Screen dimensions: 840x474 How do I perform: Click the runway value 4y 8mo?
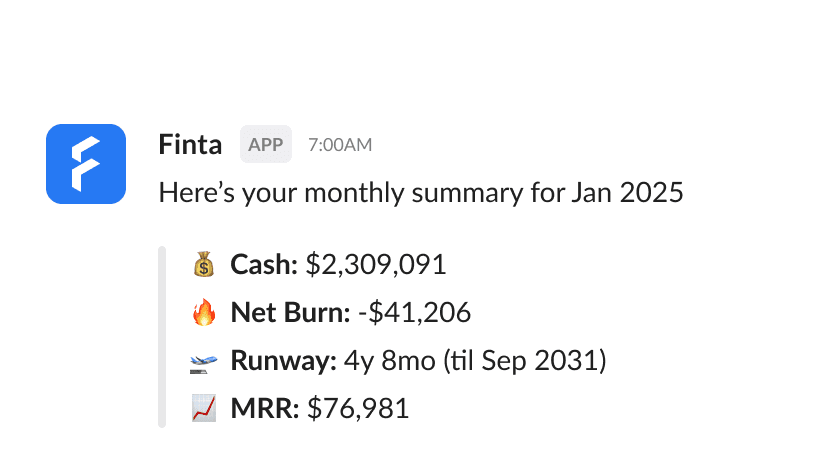click(389, 360)
